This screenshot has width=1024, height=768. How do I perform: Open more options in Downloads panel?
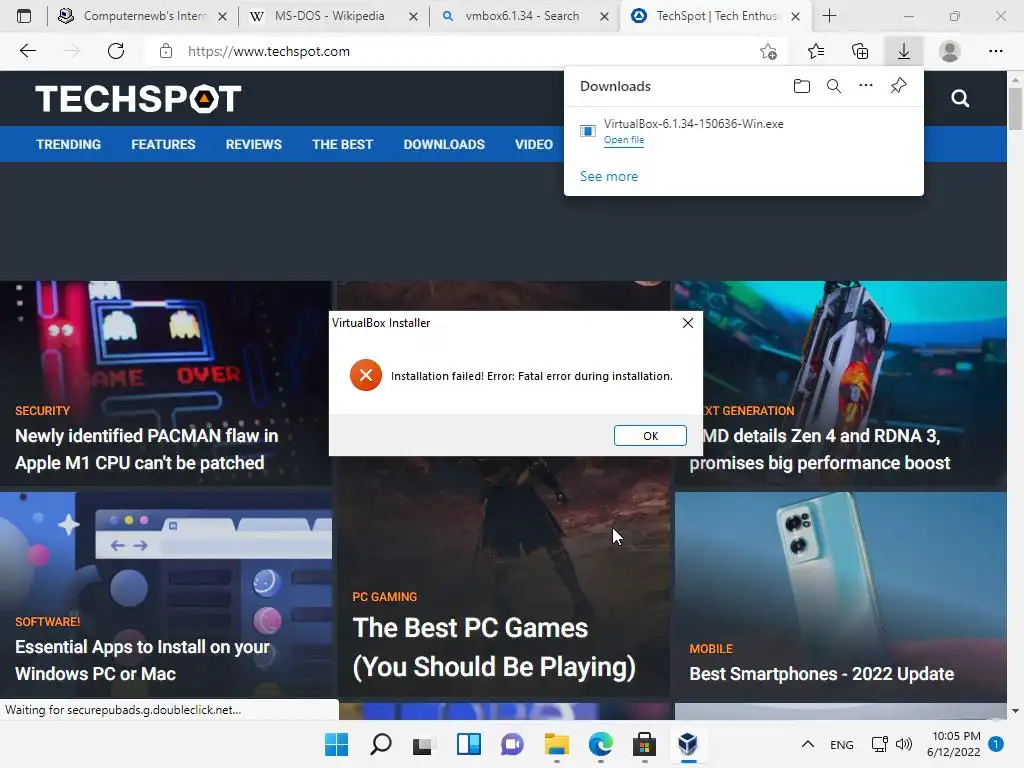866,85
